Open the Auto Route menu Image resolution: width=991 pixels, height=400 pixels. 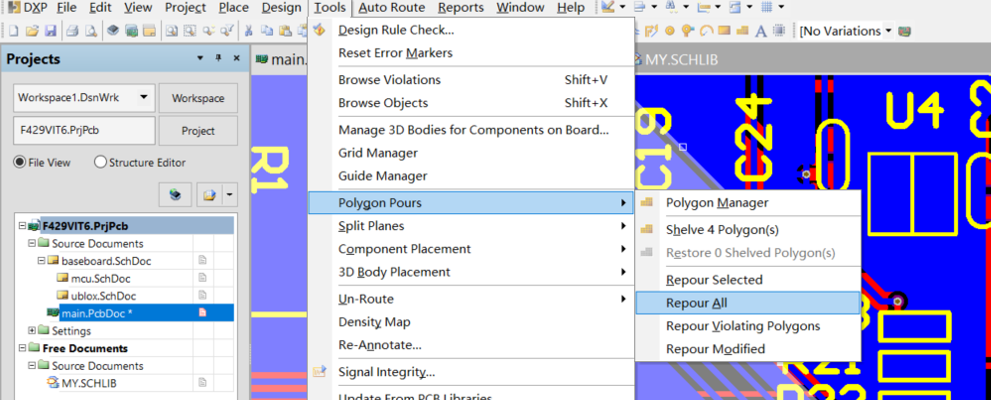(394, 8)
